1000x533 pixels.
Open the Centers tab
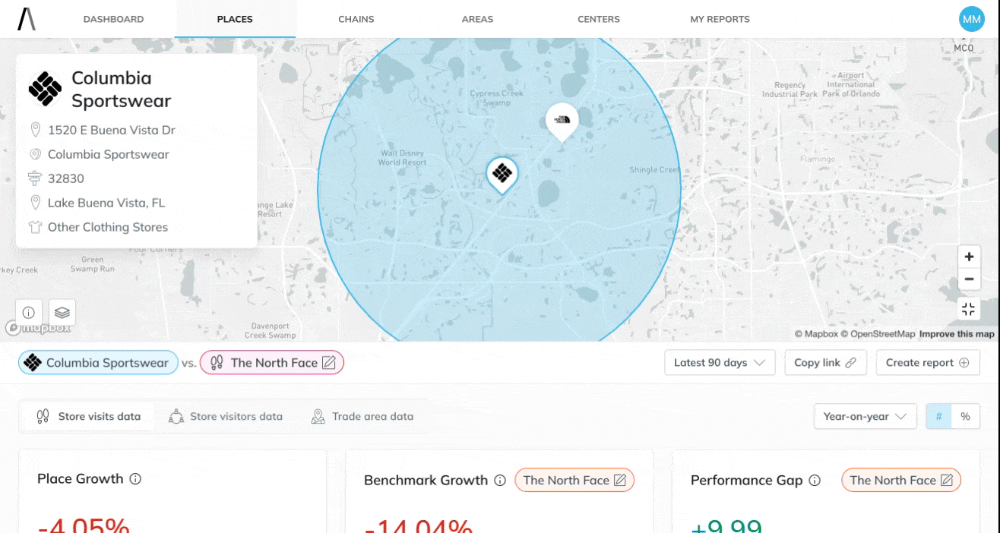tap(598, 19)
